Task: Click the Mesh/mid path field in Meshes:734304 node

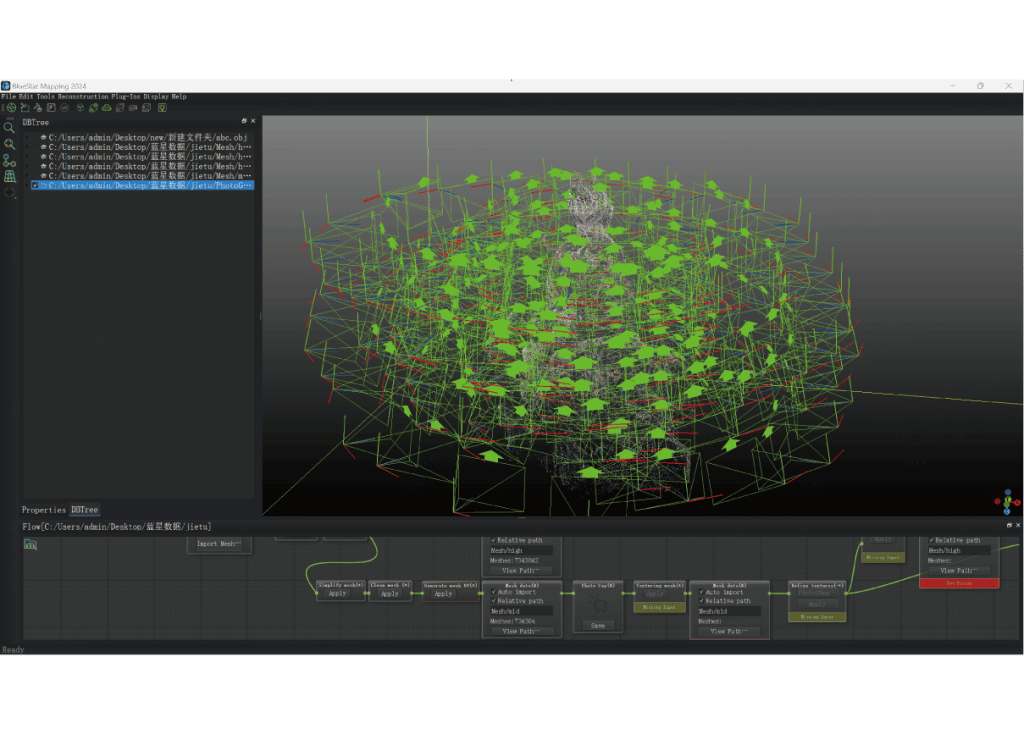Action: coord(522,611)
